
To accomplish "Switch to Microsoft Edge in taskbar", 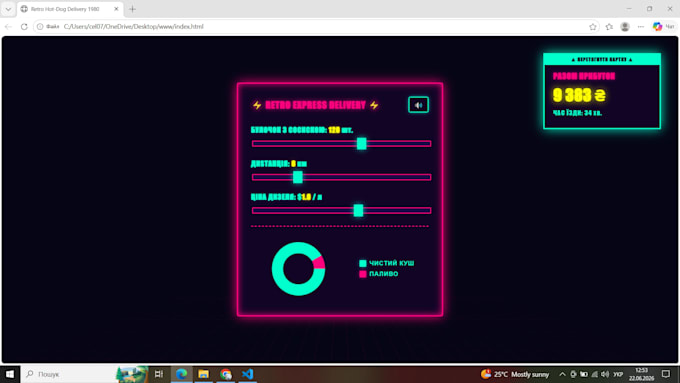I will 181,374.
